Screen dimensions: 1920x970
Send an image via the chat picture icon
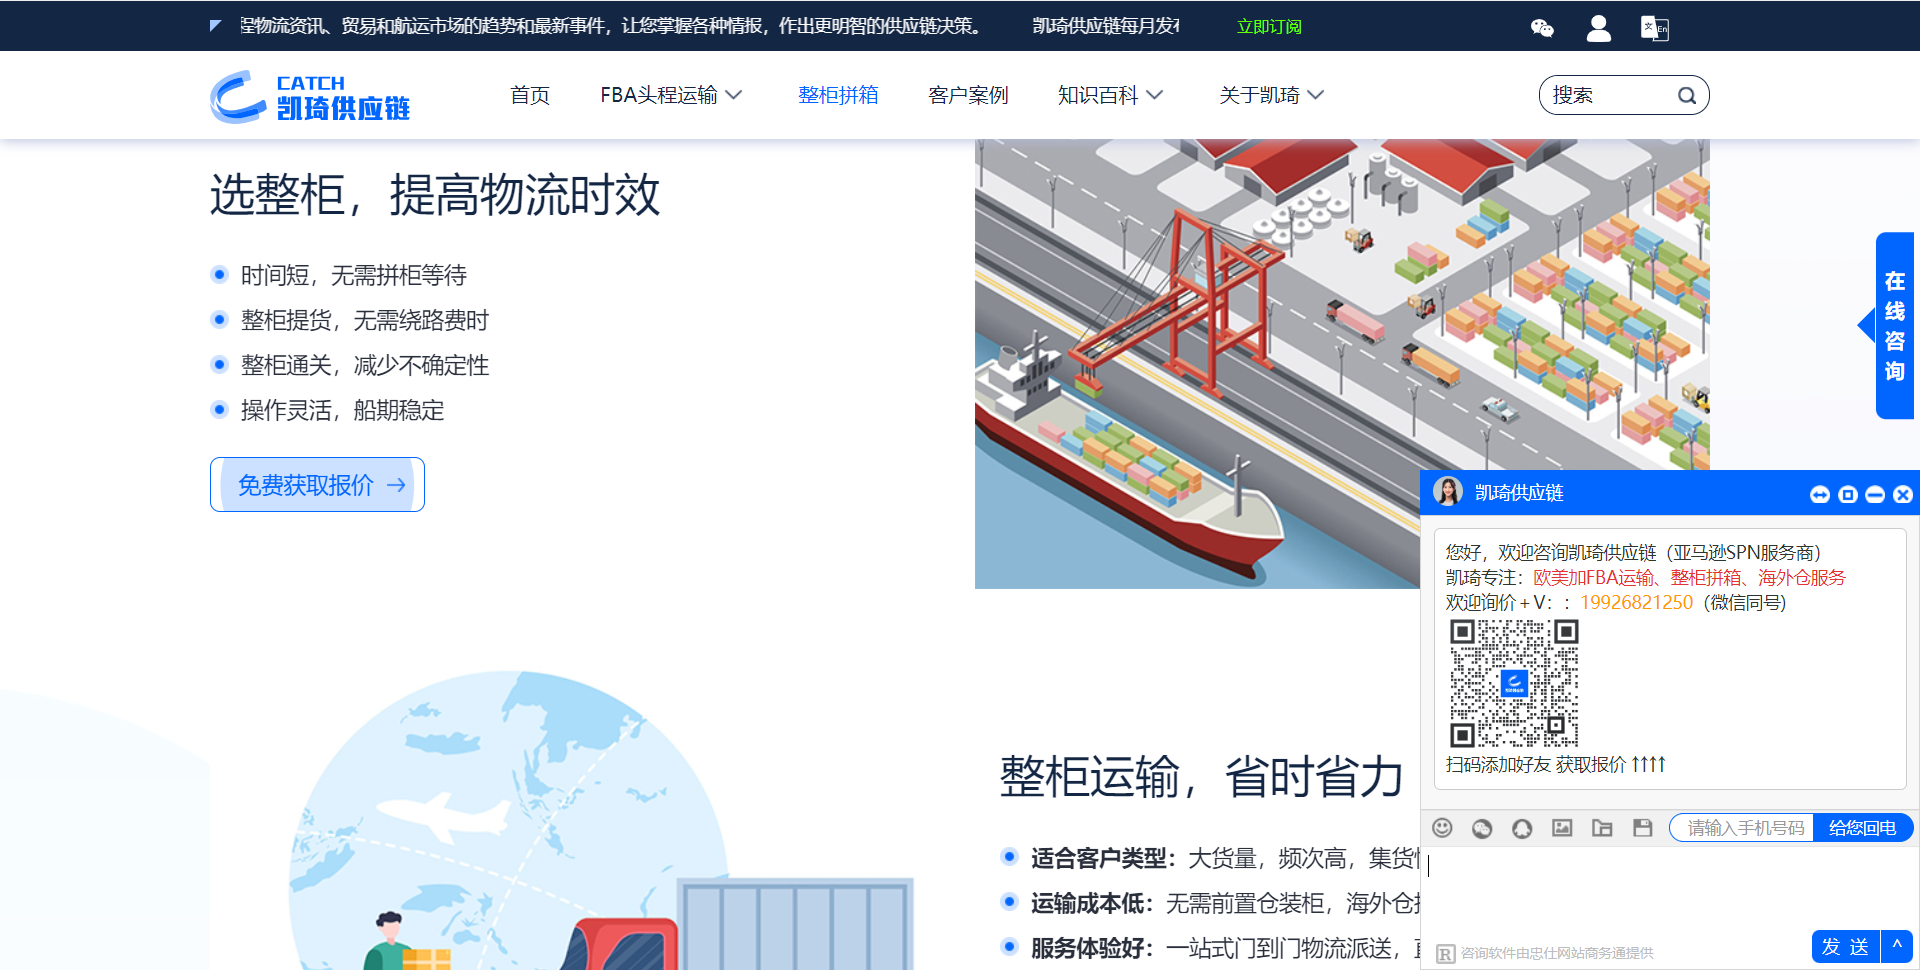pyautogui.click(x=1562, y=827)
